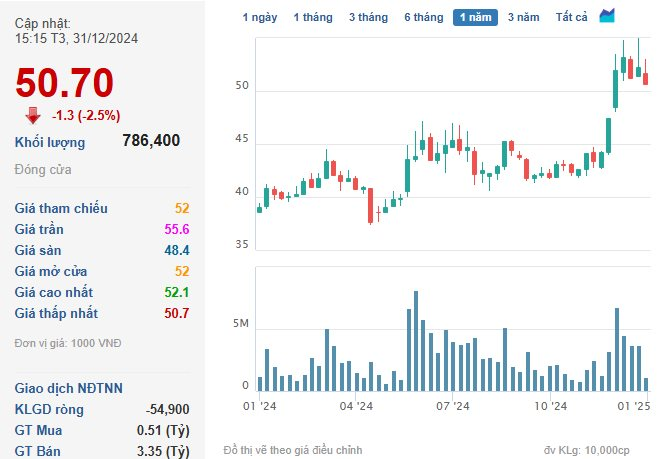Click the highest price value 52.1
Screen dimensions: 657x459
pyautogui.click(x=177, y=292)
